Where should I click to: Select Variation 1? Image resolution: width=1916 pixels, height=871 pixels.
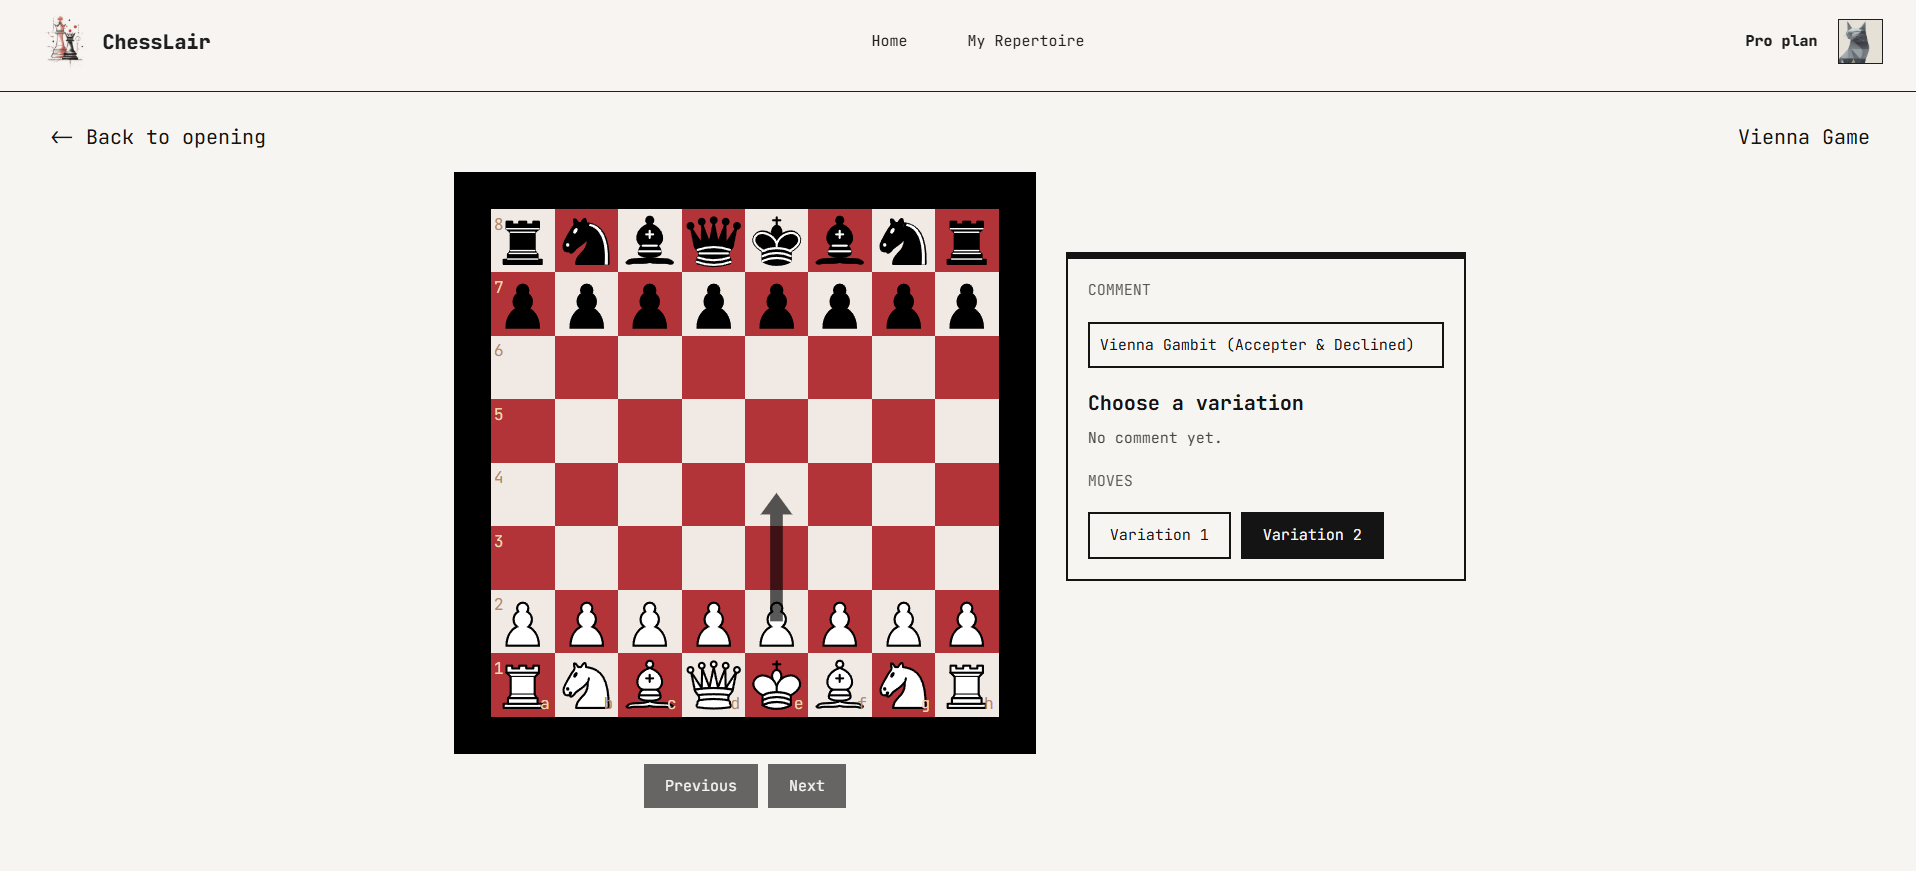[1159, 535]
